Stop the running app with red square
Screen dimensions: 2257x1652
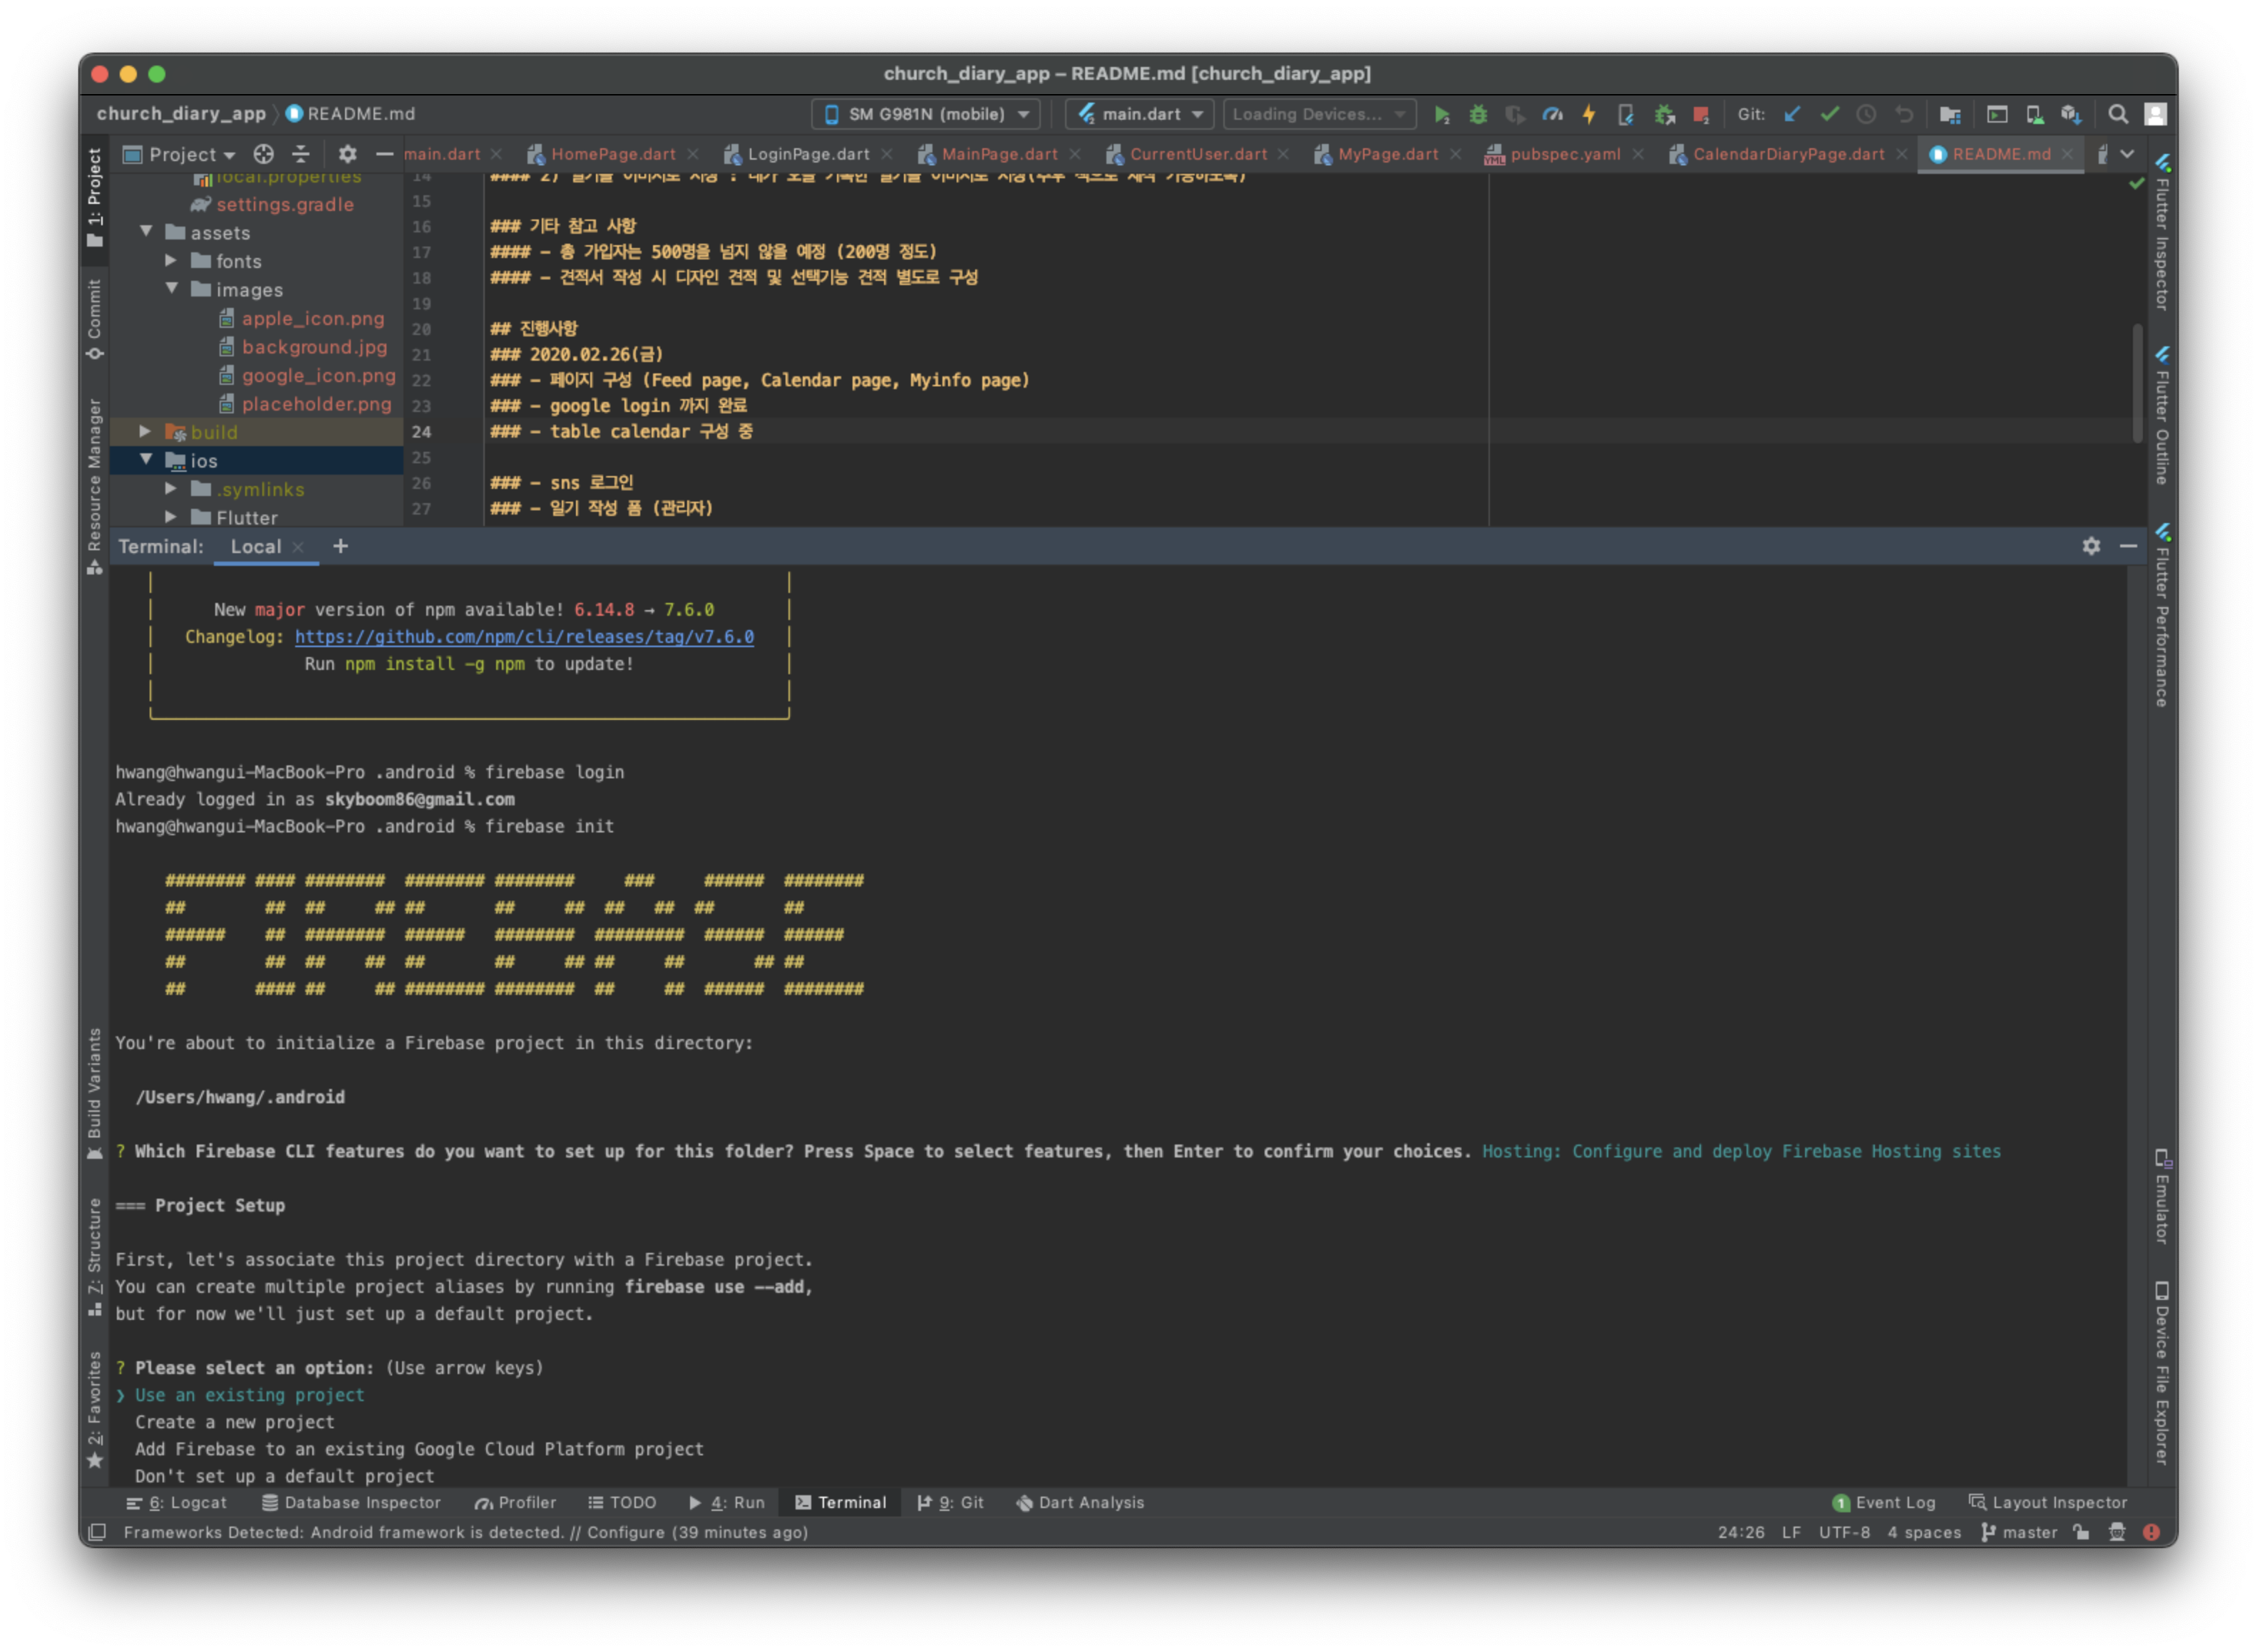1701,115
